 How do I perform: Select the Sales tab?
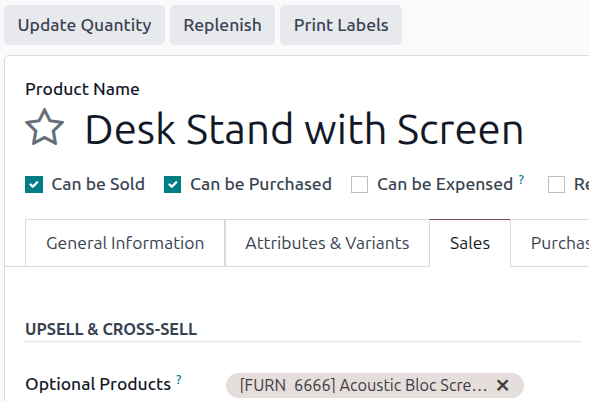tap(470, 243)
